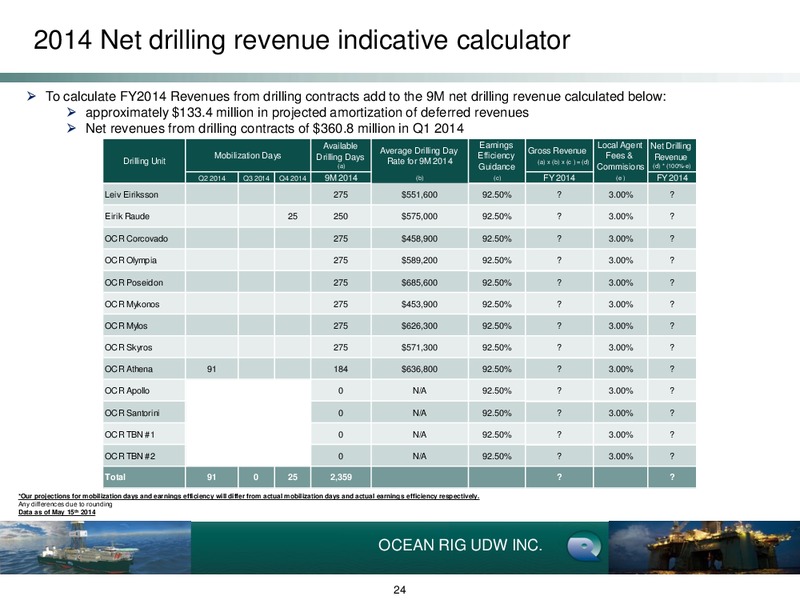This screenshot has height=600, width=800.
Task: Click the "Total" row label
Action: tap(115, 477)
